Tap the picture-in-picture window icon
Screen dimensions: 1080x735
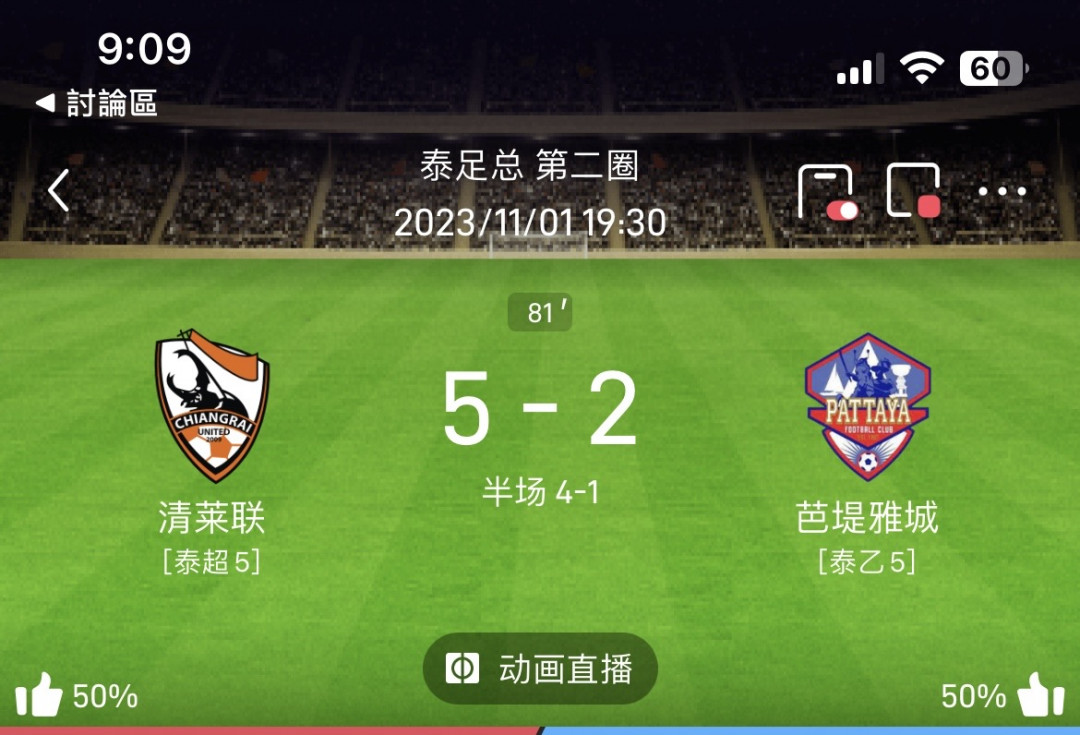(x=914, y=191)
